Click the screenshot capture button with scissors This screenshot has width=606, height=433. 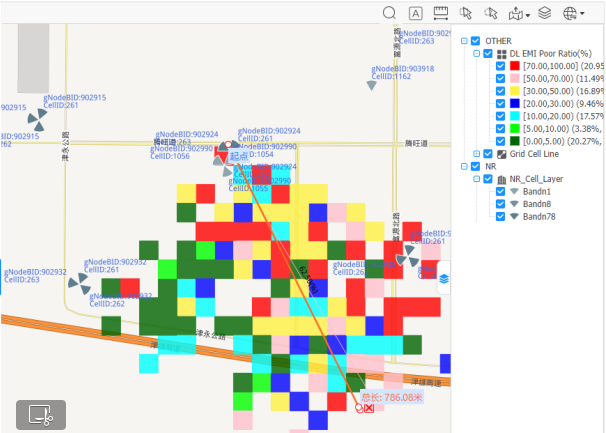41,415
